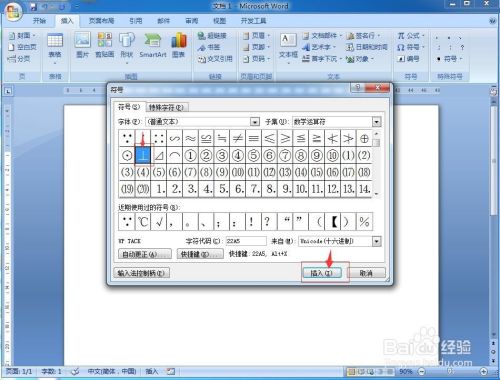Click the character code (字符代码) field

(x=246, y=241)
